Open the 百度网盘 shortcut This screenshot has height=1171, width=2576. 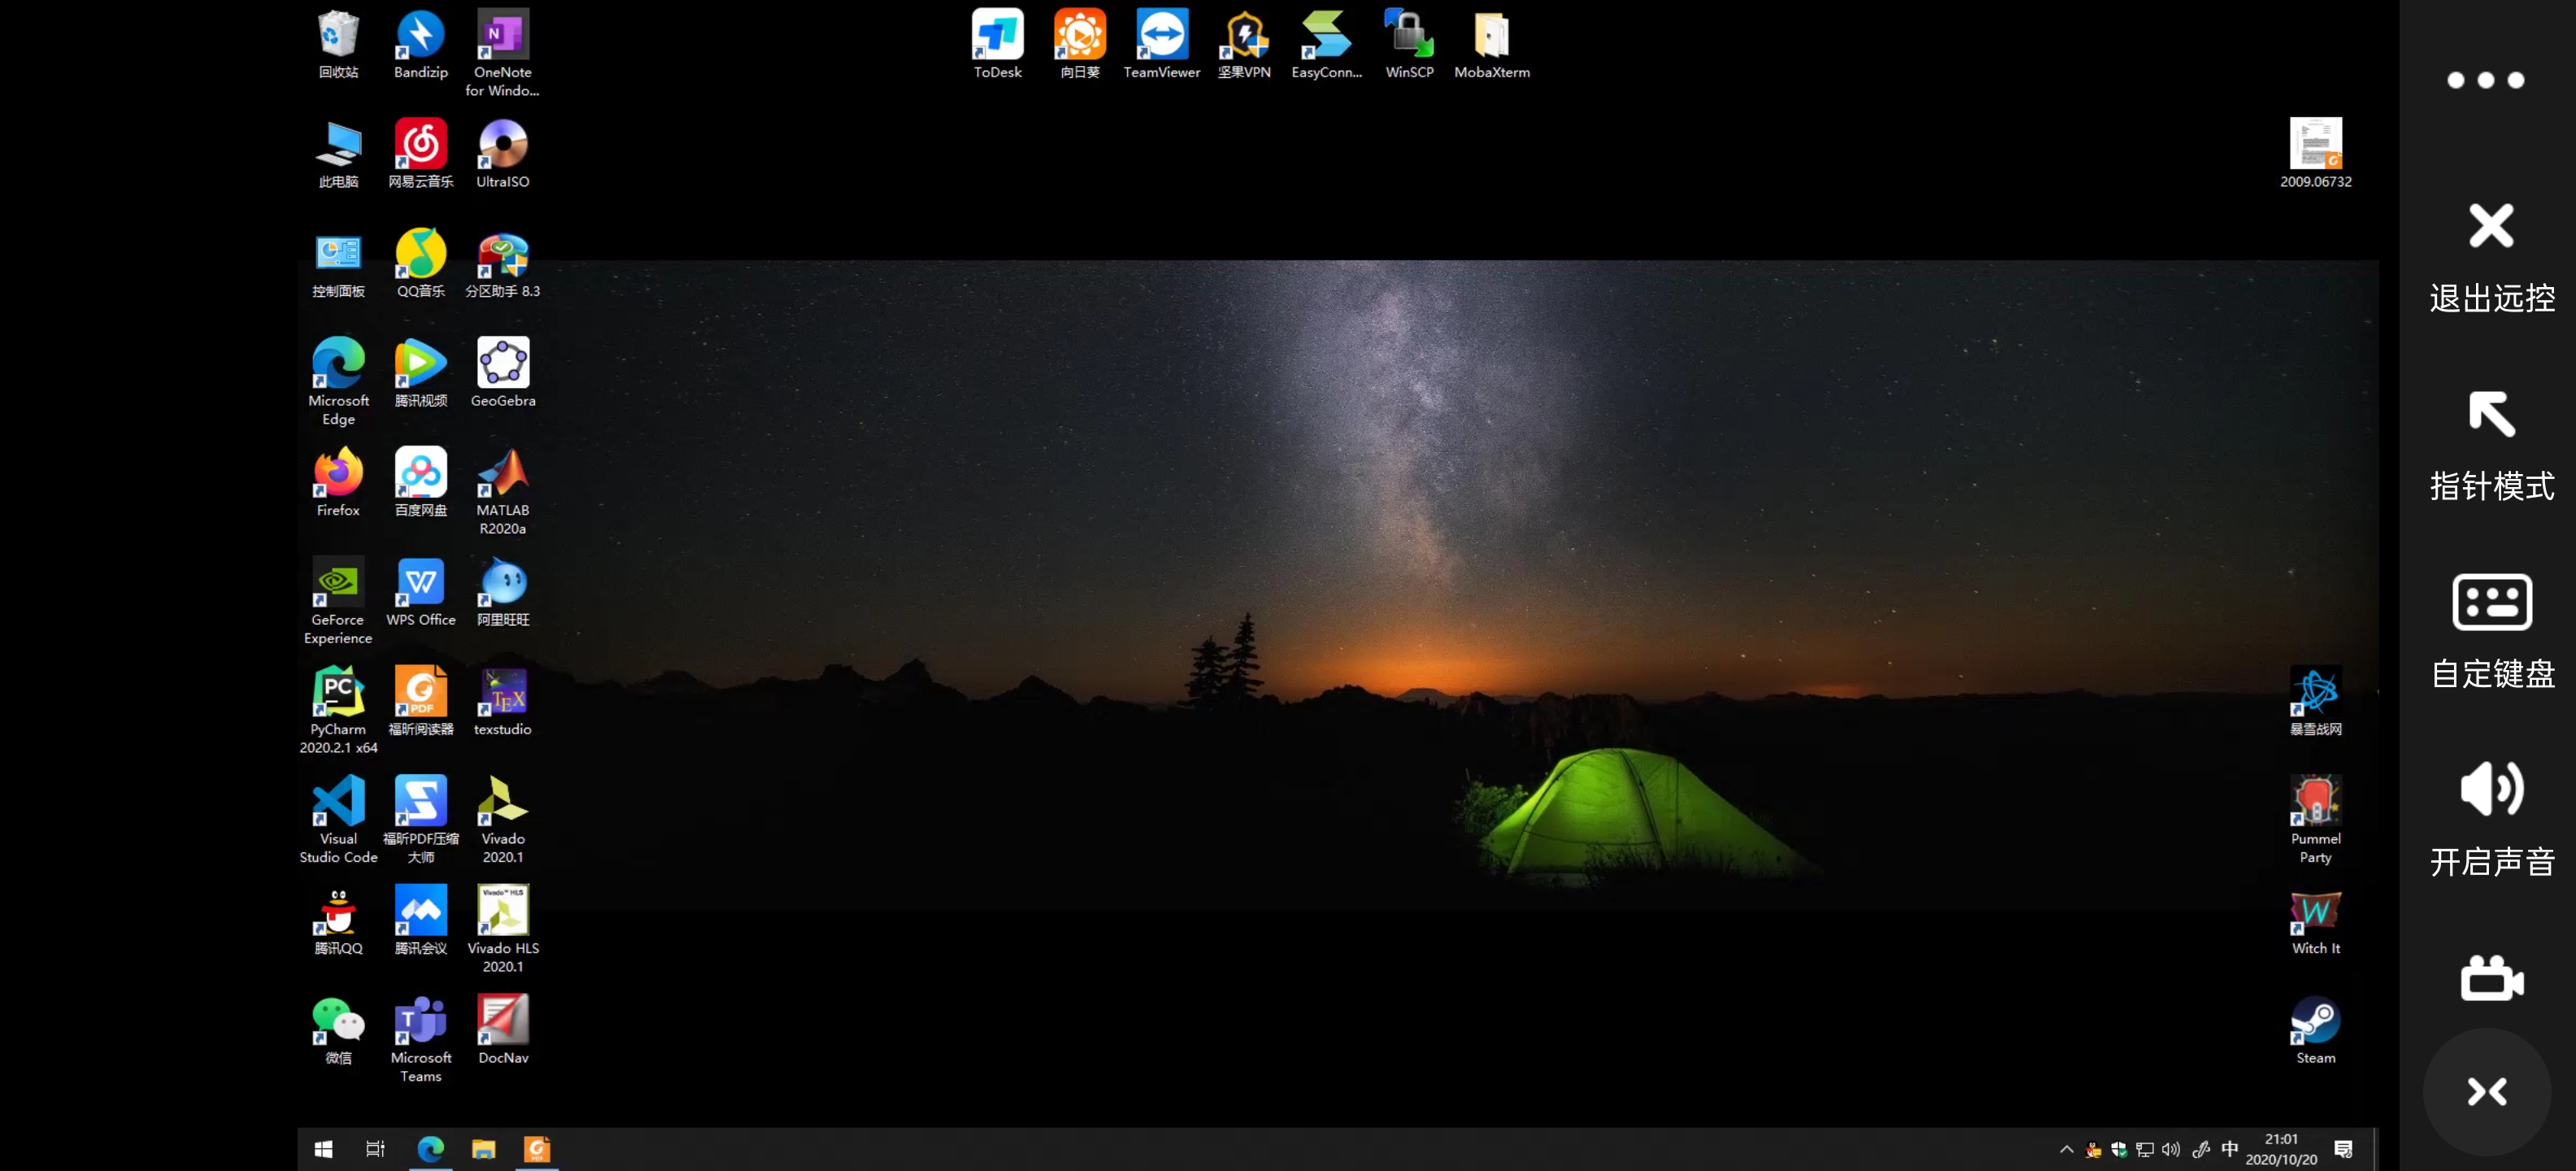(x=420, y=482)
